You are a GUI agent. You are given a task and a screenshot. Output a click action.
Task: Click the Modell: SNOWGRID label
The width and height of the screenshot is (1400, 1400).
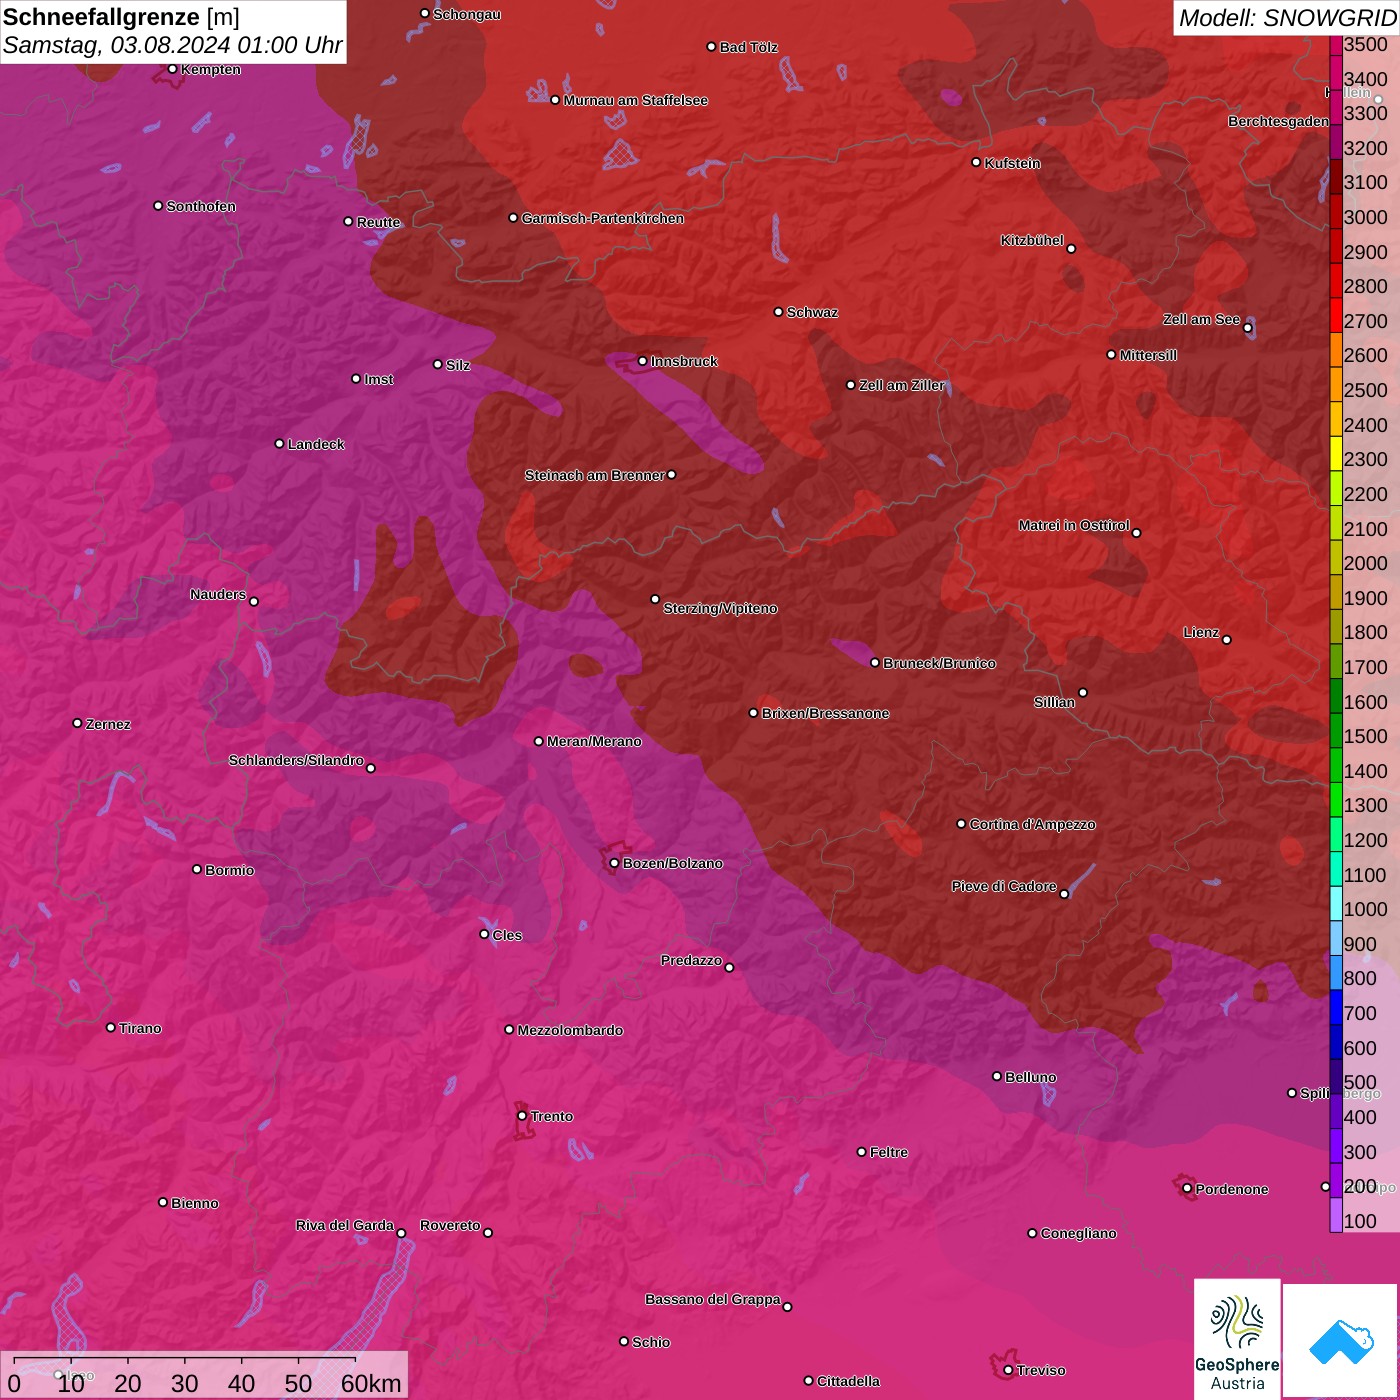(1287, 18)
